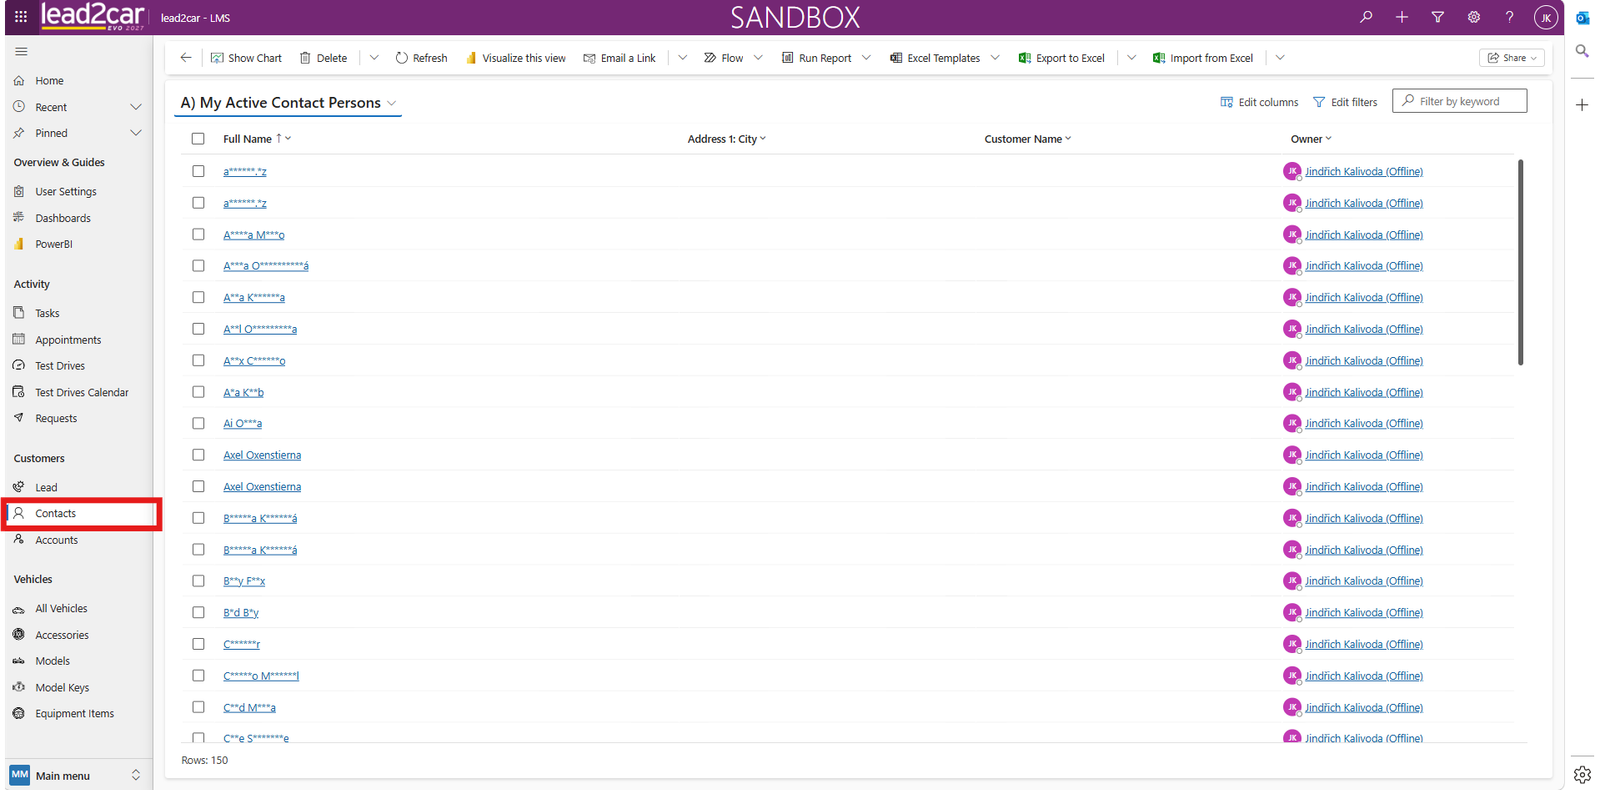Check the box for A****a M***o row
The height and width of the screenshot is (790, 1600).
pyautogui.click(x=198, y=234)
